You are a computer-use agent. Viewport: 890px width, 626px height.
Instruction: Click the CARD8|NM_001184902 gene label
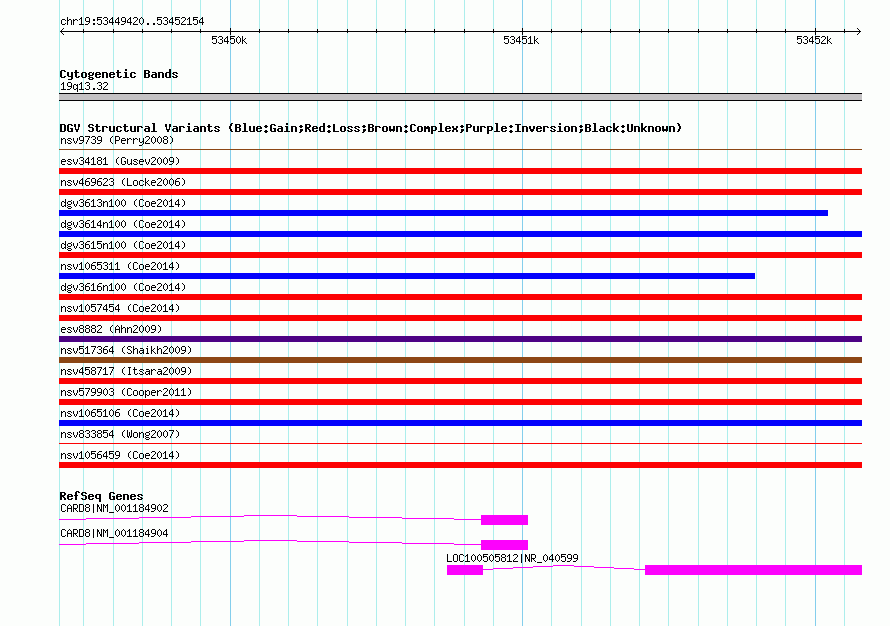pyautogui.click(x=114, y=508)
